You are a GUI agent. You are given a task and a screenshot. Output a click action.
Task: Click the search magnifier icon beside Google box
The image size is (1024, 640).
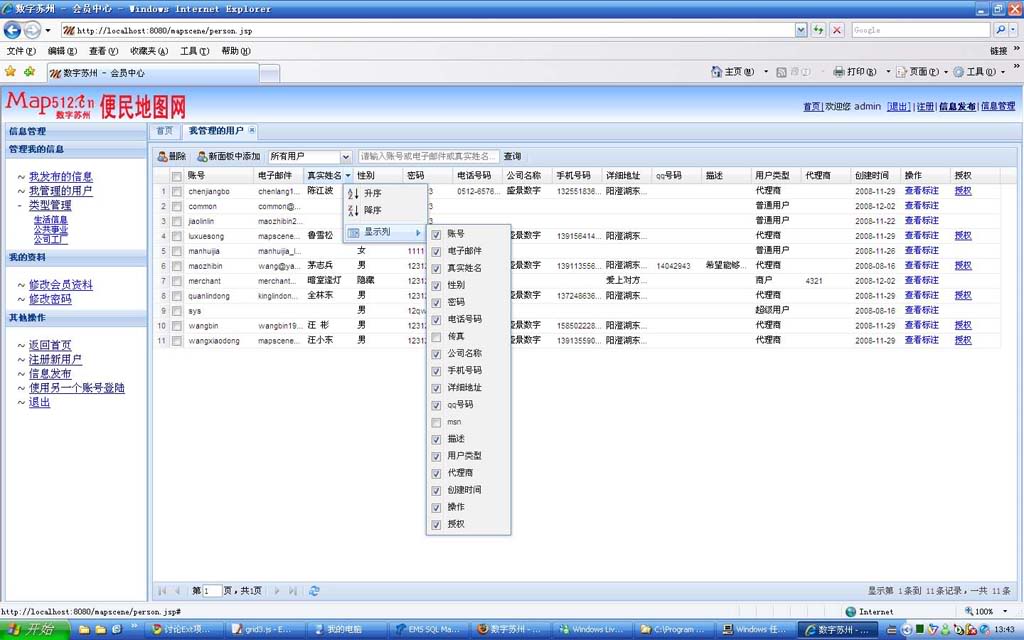click(1000, 30)
